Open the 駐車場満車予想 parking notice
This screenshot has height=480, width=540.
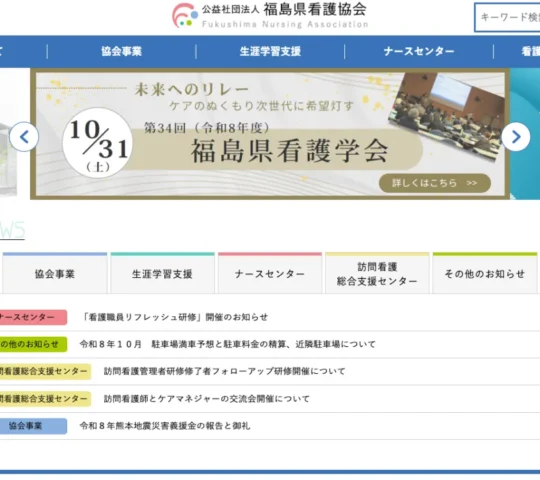[x=228, y=344]
